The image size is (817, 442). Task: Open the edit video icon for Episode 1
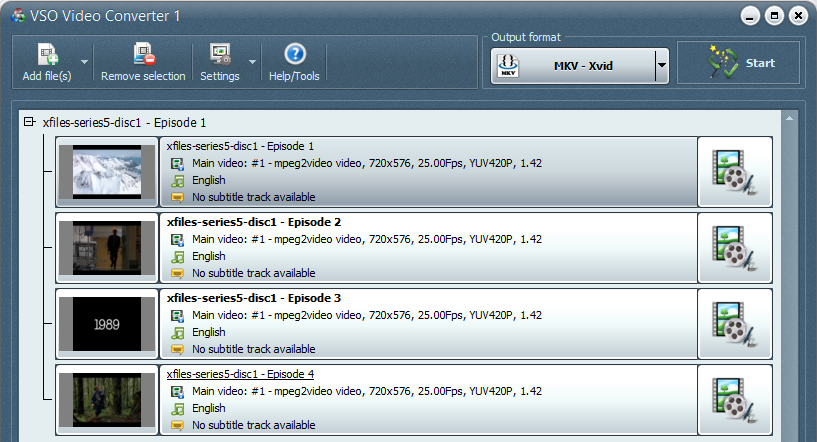point(735,172)
